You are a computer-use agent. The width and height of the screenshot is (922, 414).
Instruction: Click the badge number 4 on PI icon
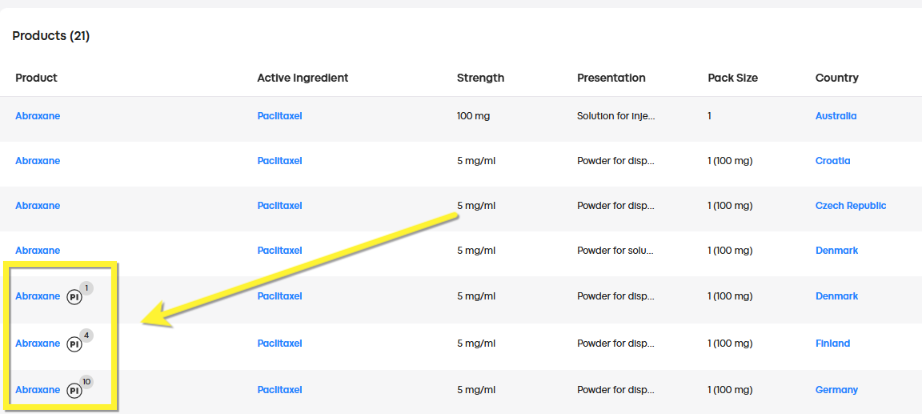pos(86,336)
